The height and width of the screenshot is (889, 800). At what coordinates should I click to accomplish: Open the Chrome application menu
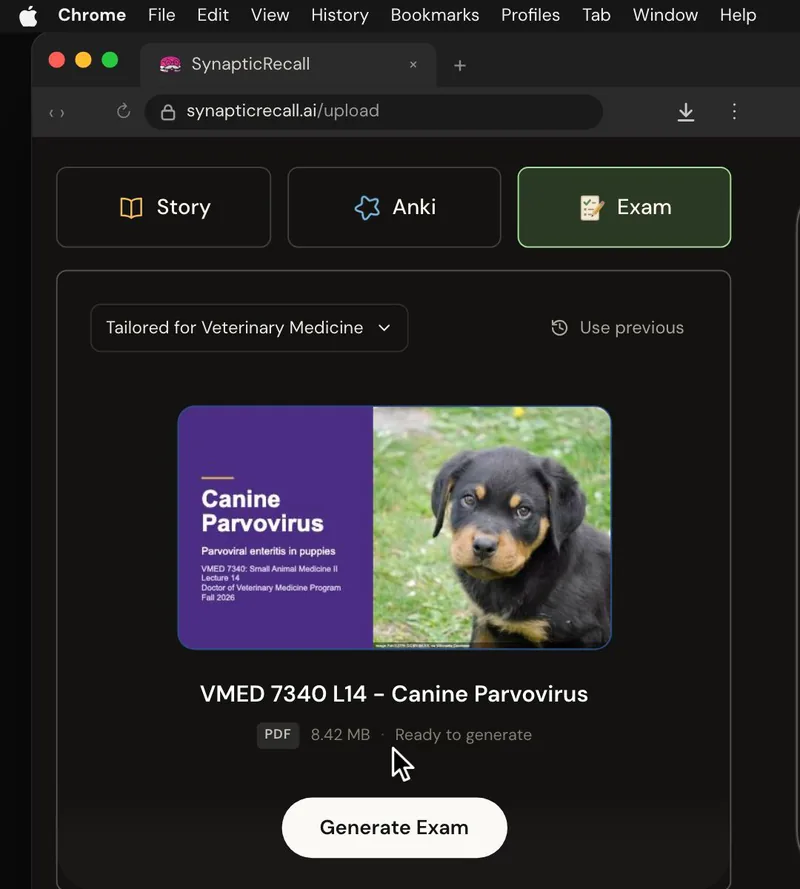pyautogui.click(x=92, y=15)
